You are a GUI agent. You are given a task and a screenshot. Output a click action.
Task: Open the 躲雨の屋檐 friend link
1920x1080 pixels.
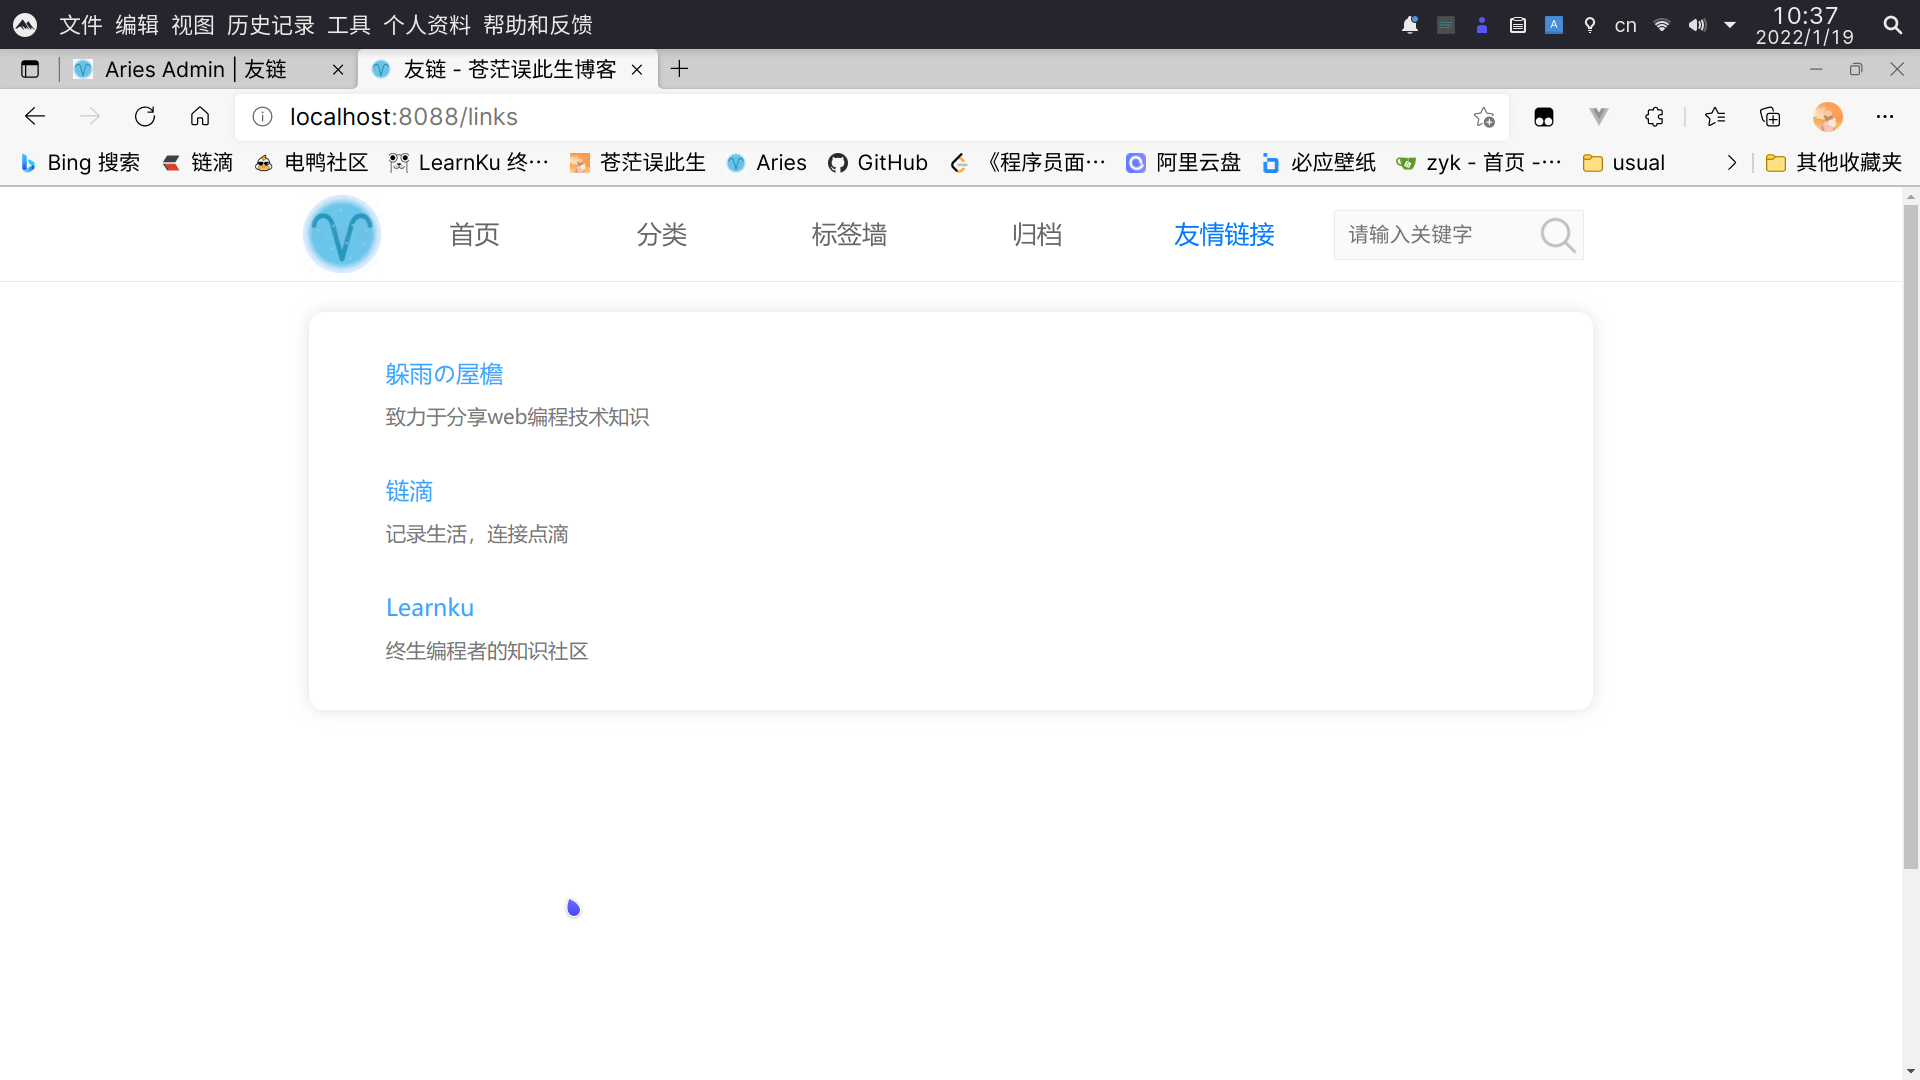click(x=444, y=374)
